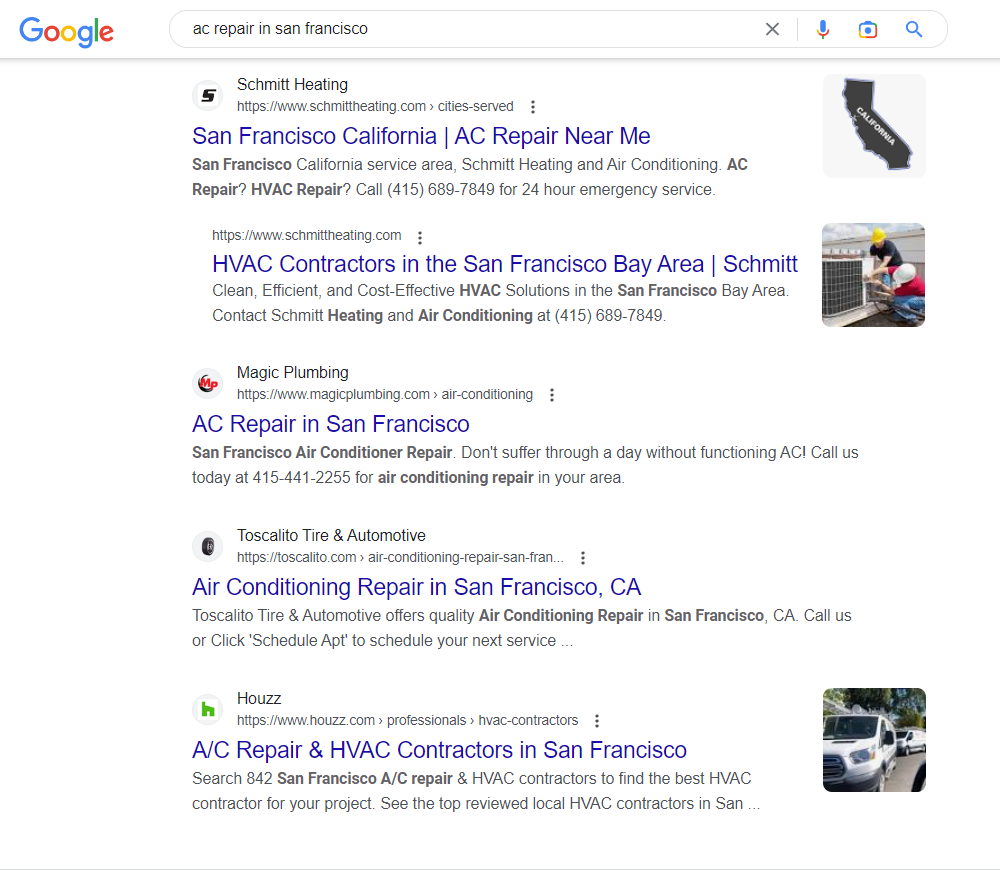Click the Houzz favicon
The image size is (1000, 870).
pos(208,709)
